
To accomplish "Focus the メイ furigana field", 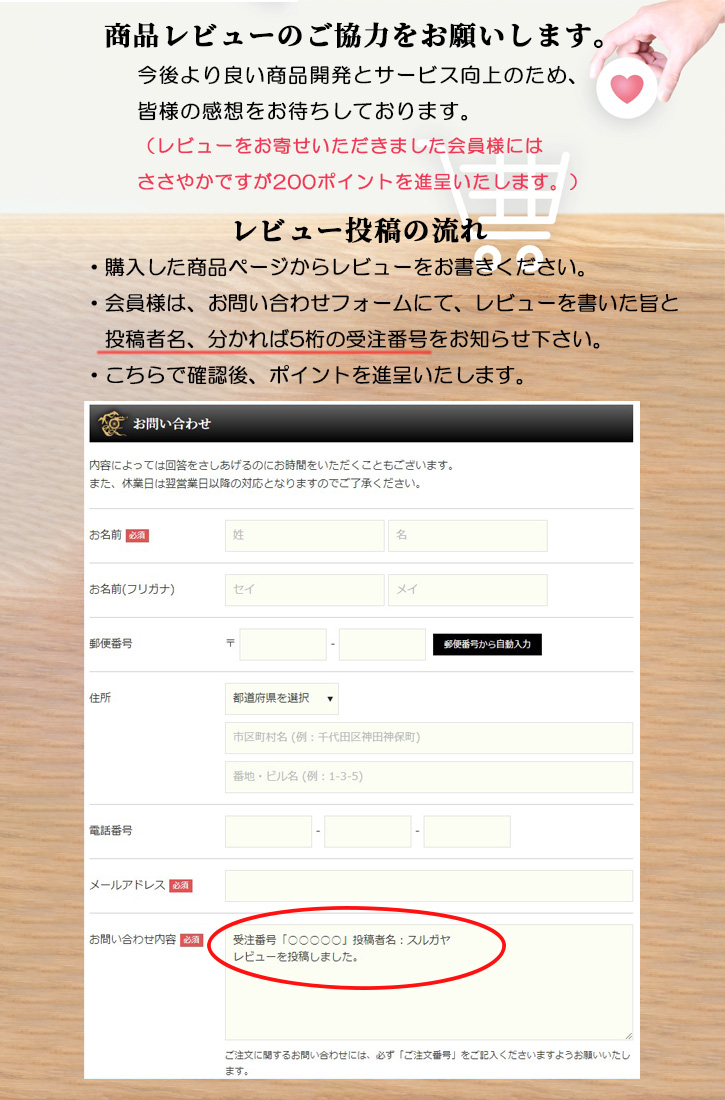I will pyautogui.click(x=467, y=590).
